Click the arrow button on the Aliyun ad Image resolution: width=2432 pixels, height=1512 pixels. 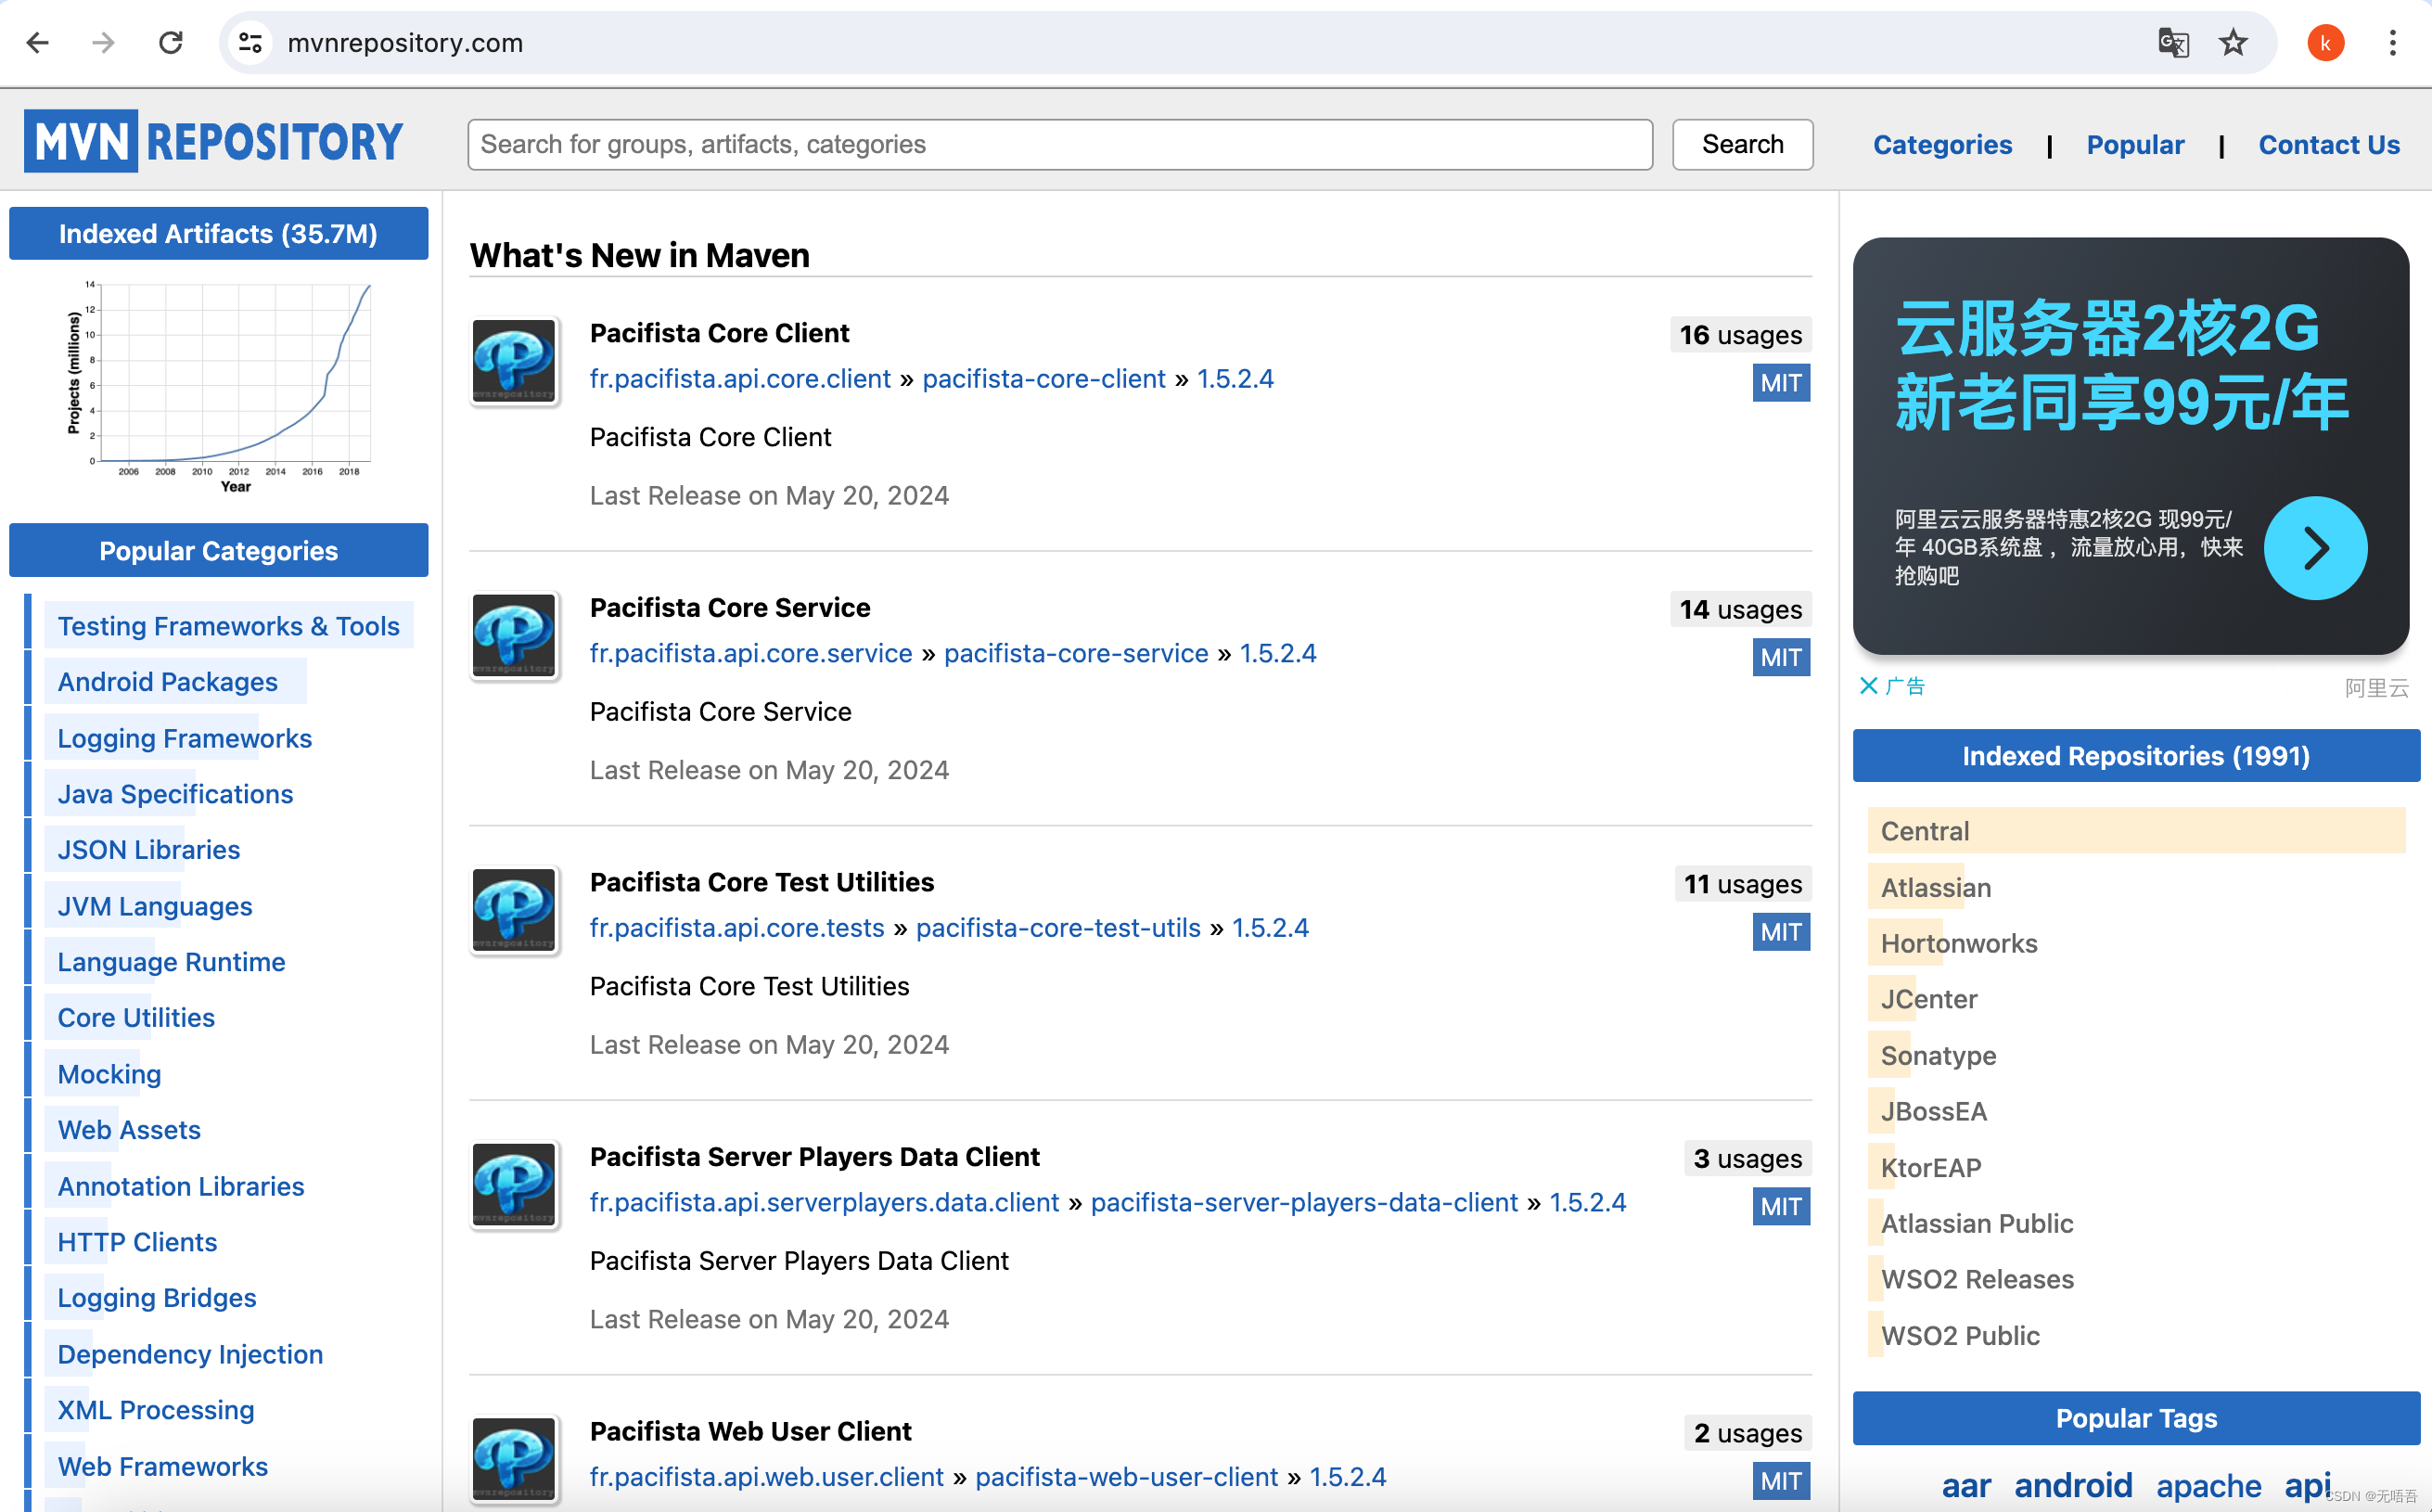tap(2316, 546)
